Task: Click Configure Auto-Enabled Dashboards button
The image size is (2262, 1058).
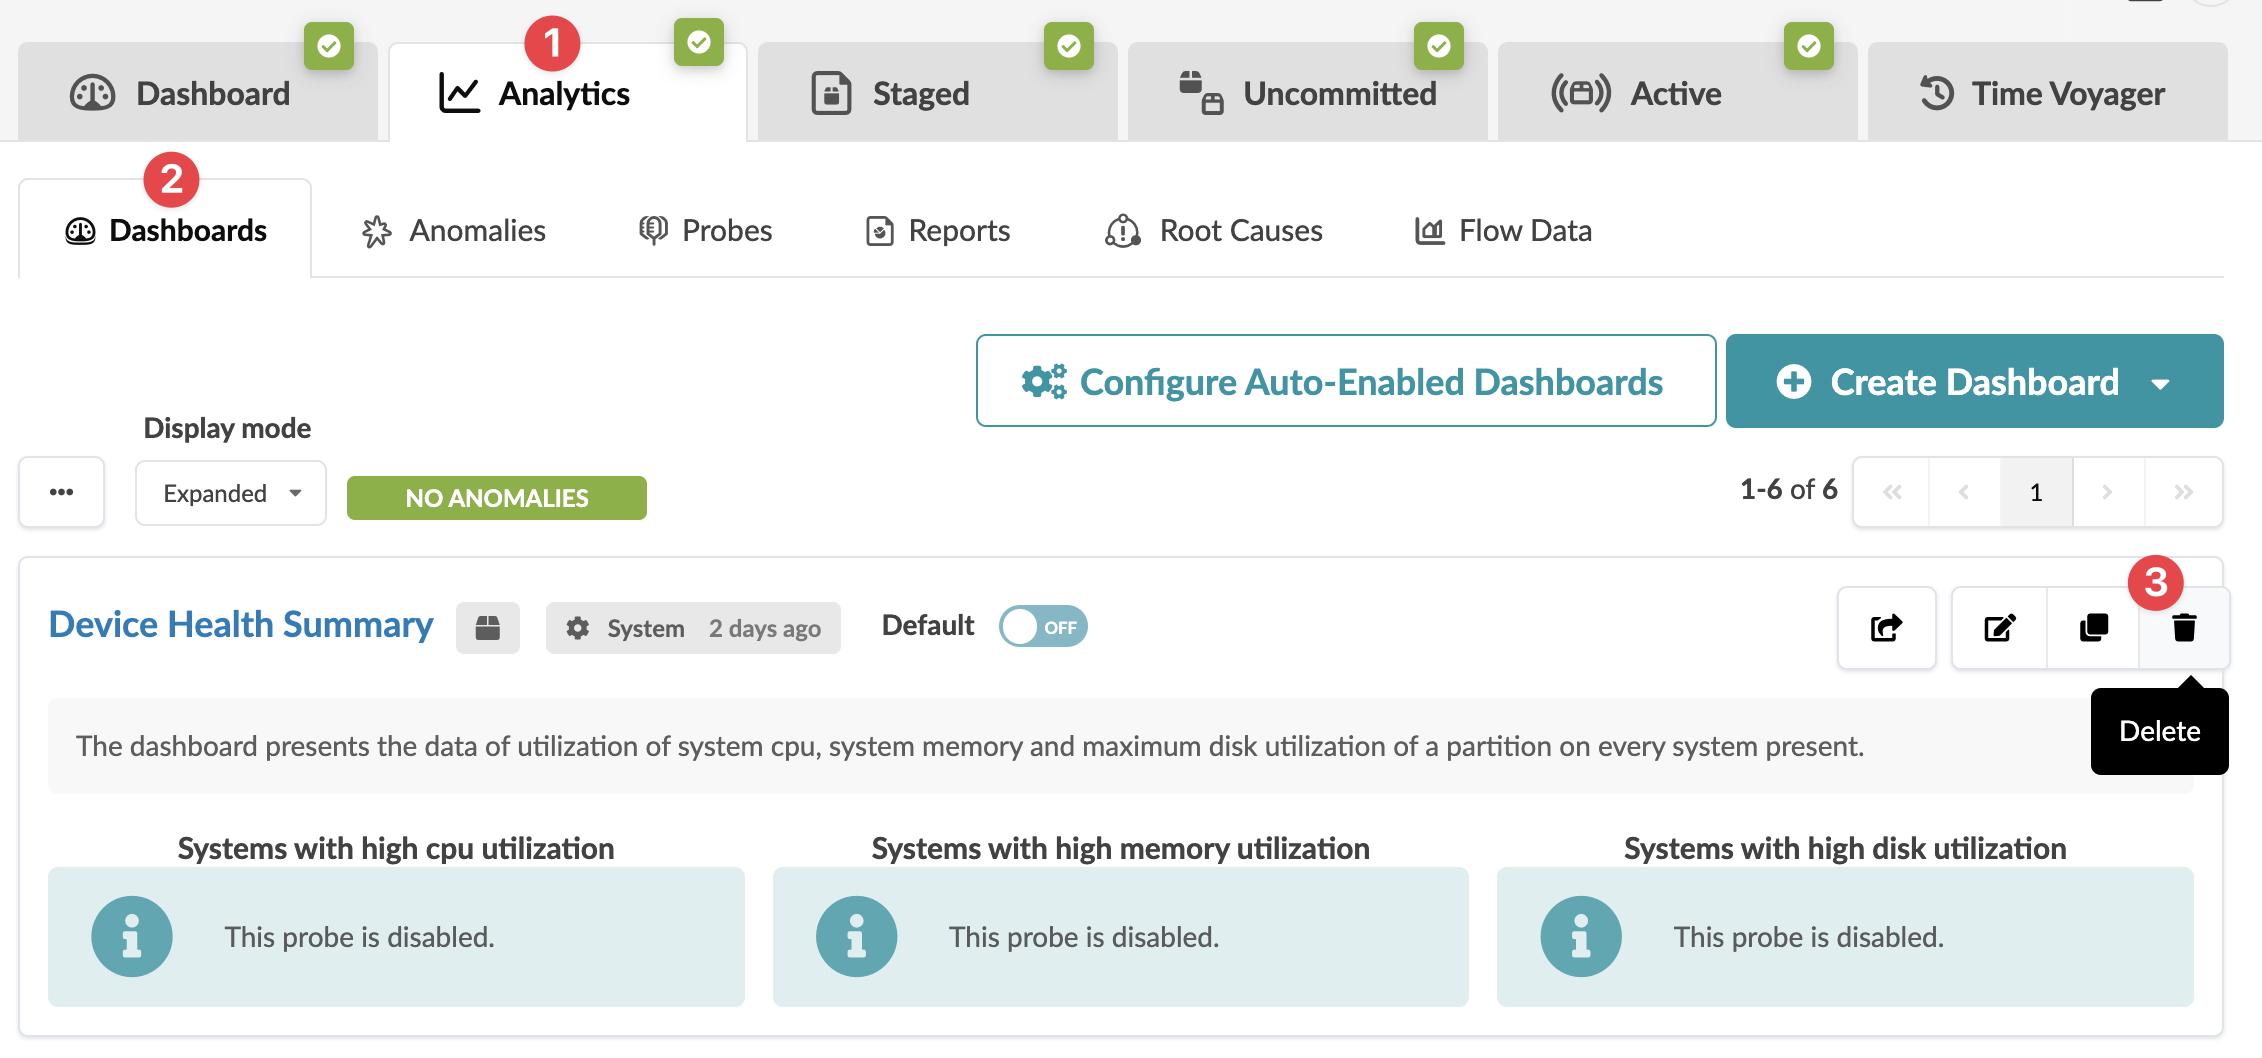Action: pos(1345,381)
